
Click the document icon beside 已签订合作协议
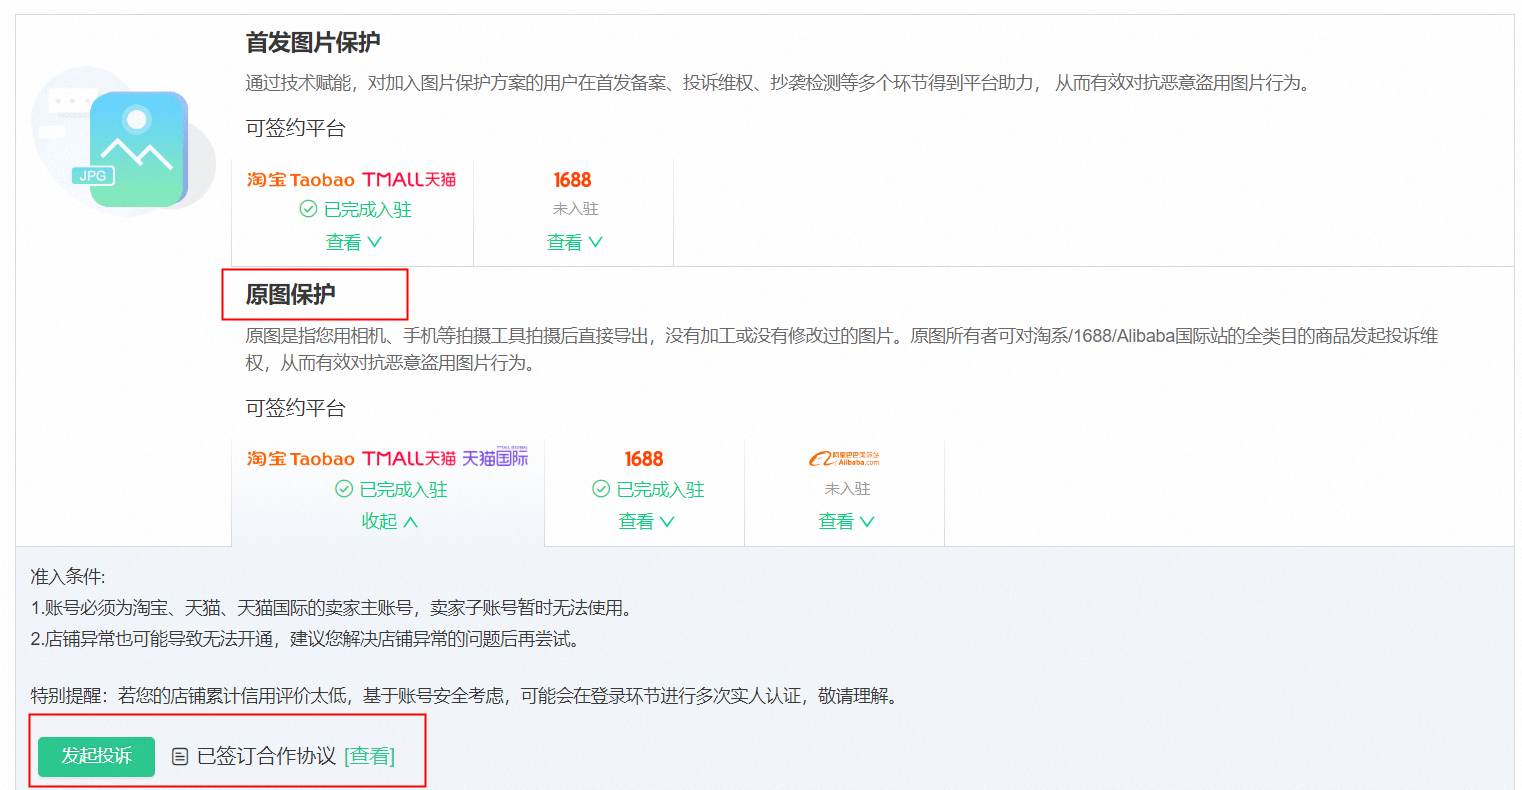(180, 757)
